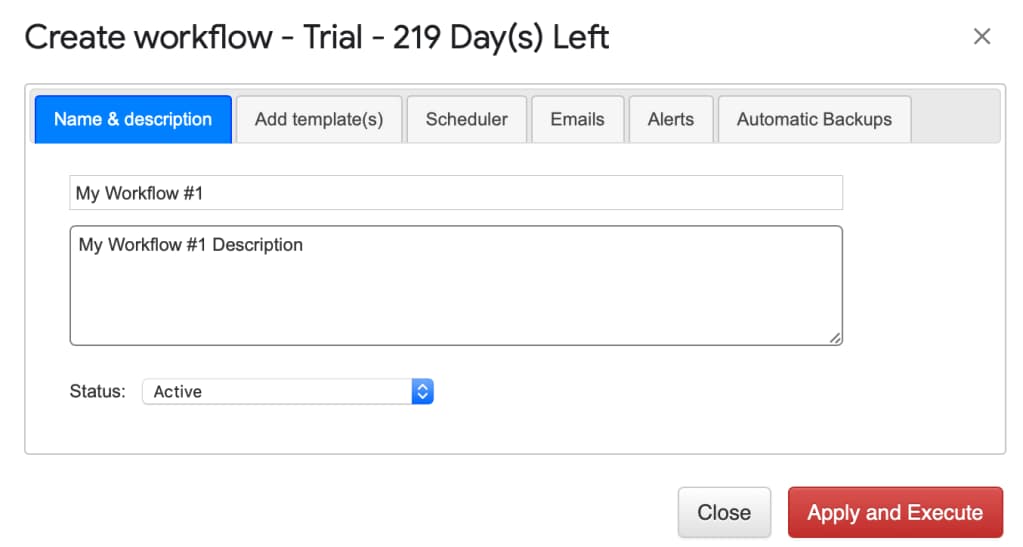1023x547 pixels.
Task: Open the Add template(s) tab
Action: [319, 119]
